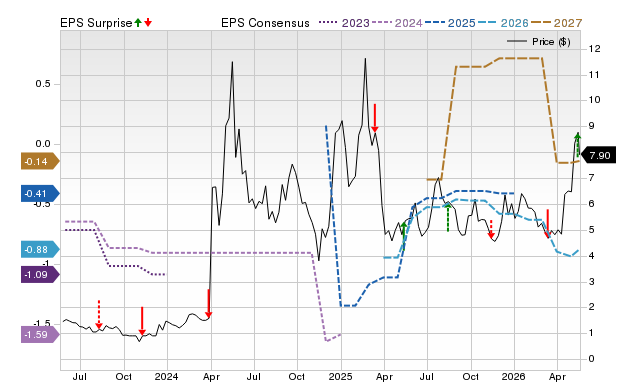Image resolution: width=640 pixels, height=382 pixels.
Task: Click the 2026 x-axis label
Action: 513,376
